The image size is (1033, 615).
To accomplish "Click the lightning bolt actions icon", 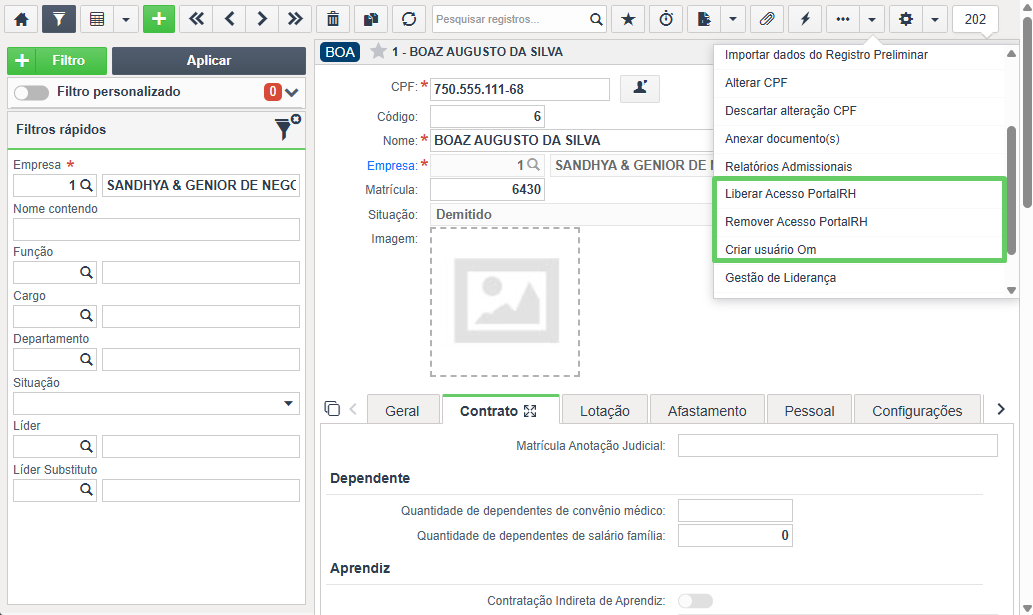I will click(805, 19).
